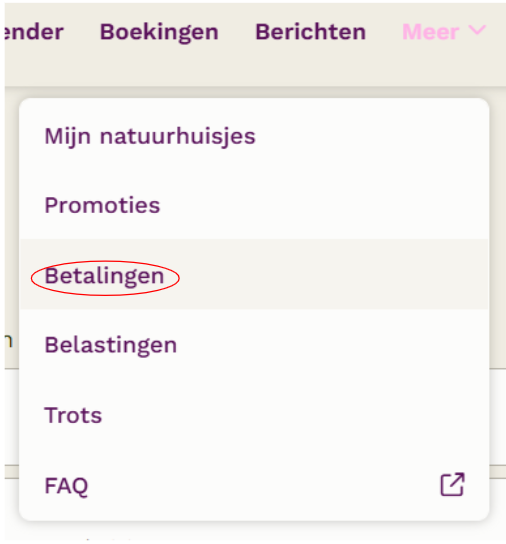Choose Promoties in the dropdown menu
Screen dimensions: 506x544
[x=254, y=205]
